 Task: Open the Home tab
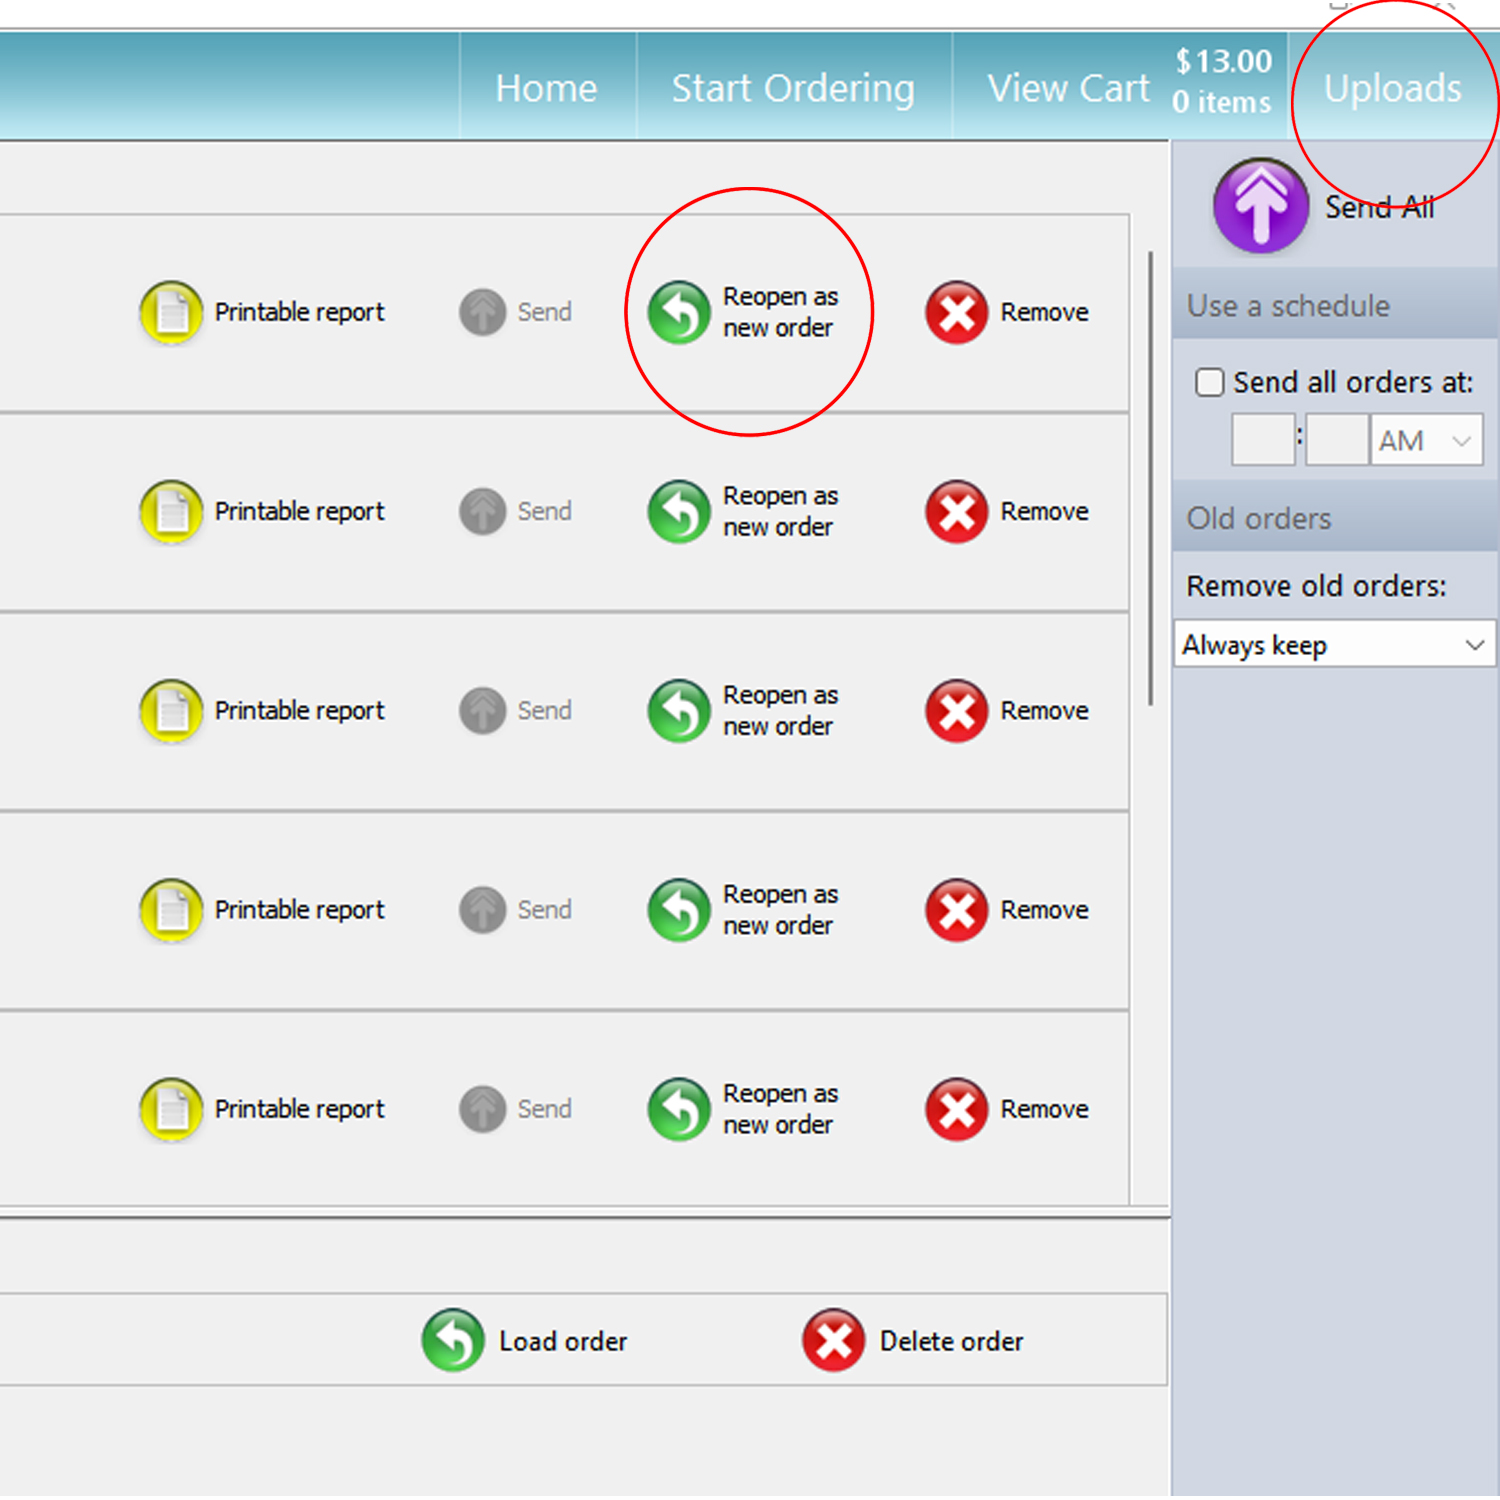coord(546,88)
